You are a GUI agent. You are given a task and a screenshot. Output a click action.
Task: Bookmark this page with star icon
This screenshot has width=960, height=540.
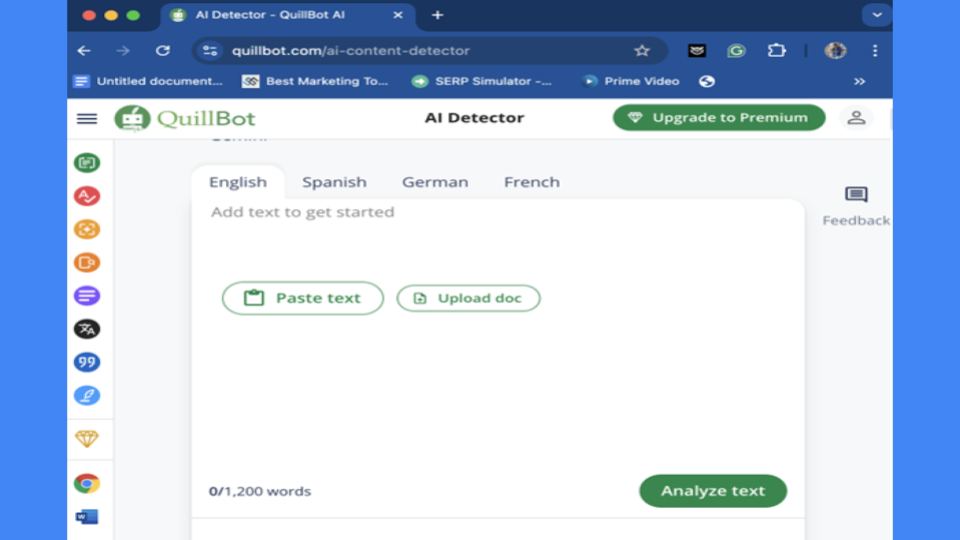(642, 51)
